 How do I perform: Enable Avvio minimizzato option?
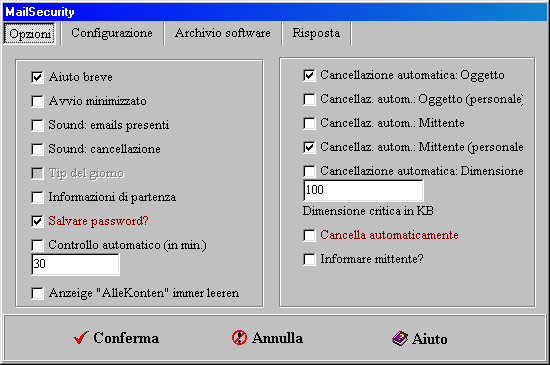click(37, 101)
